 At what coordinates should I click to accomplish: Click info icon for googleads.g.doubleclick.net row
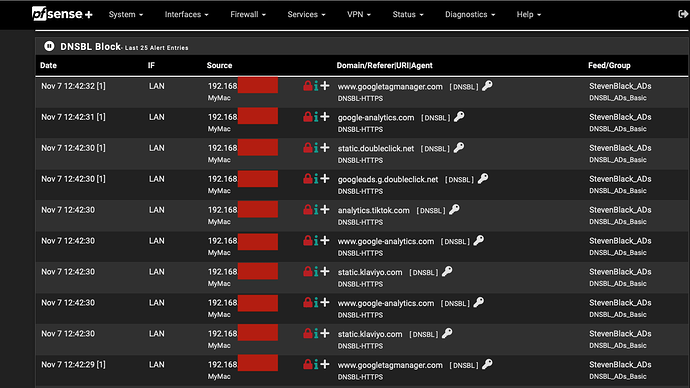coord(316,179)
